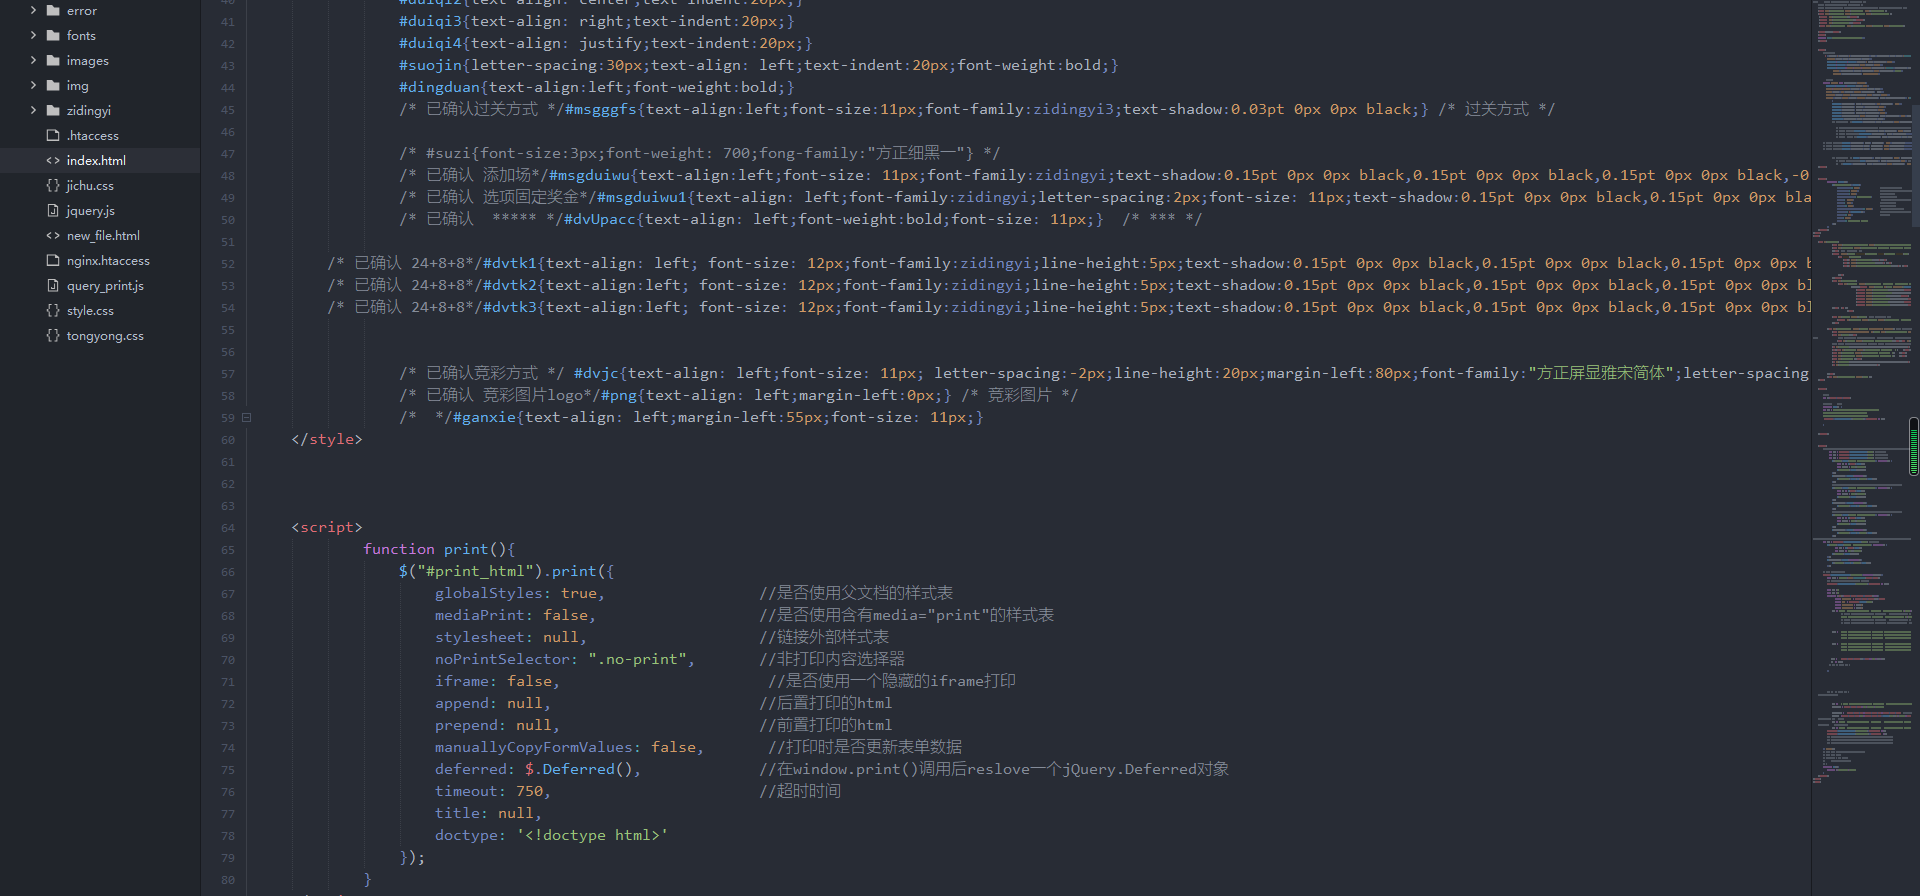Screen dimensions: 1920x896
Task: Select the images folder name
Action: [x=88, y=60]
